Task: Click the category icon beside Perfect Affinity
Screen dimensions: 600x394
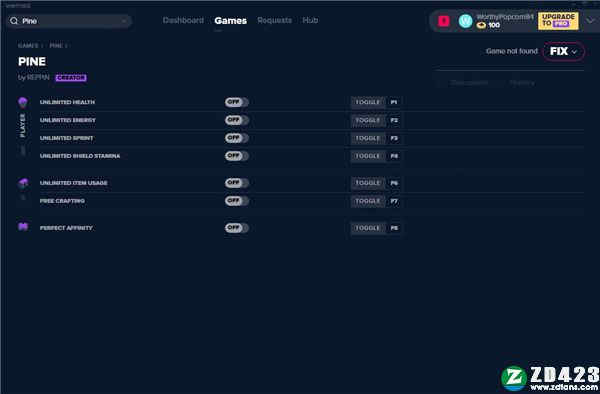Action: coord(23,227)
